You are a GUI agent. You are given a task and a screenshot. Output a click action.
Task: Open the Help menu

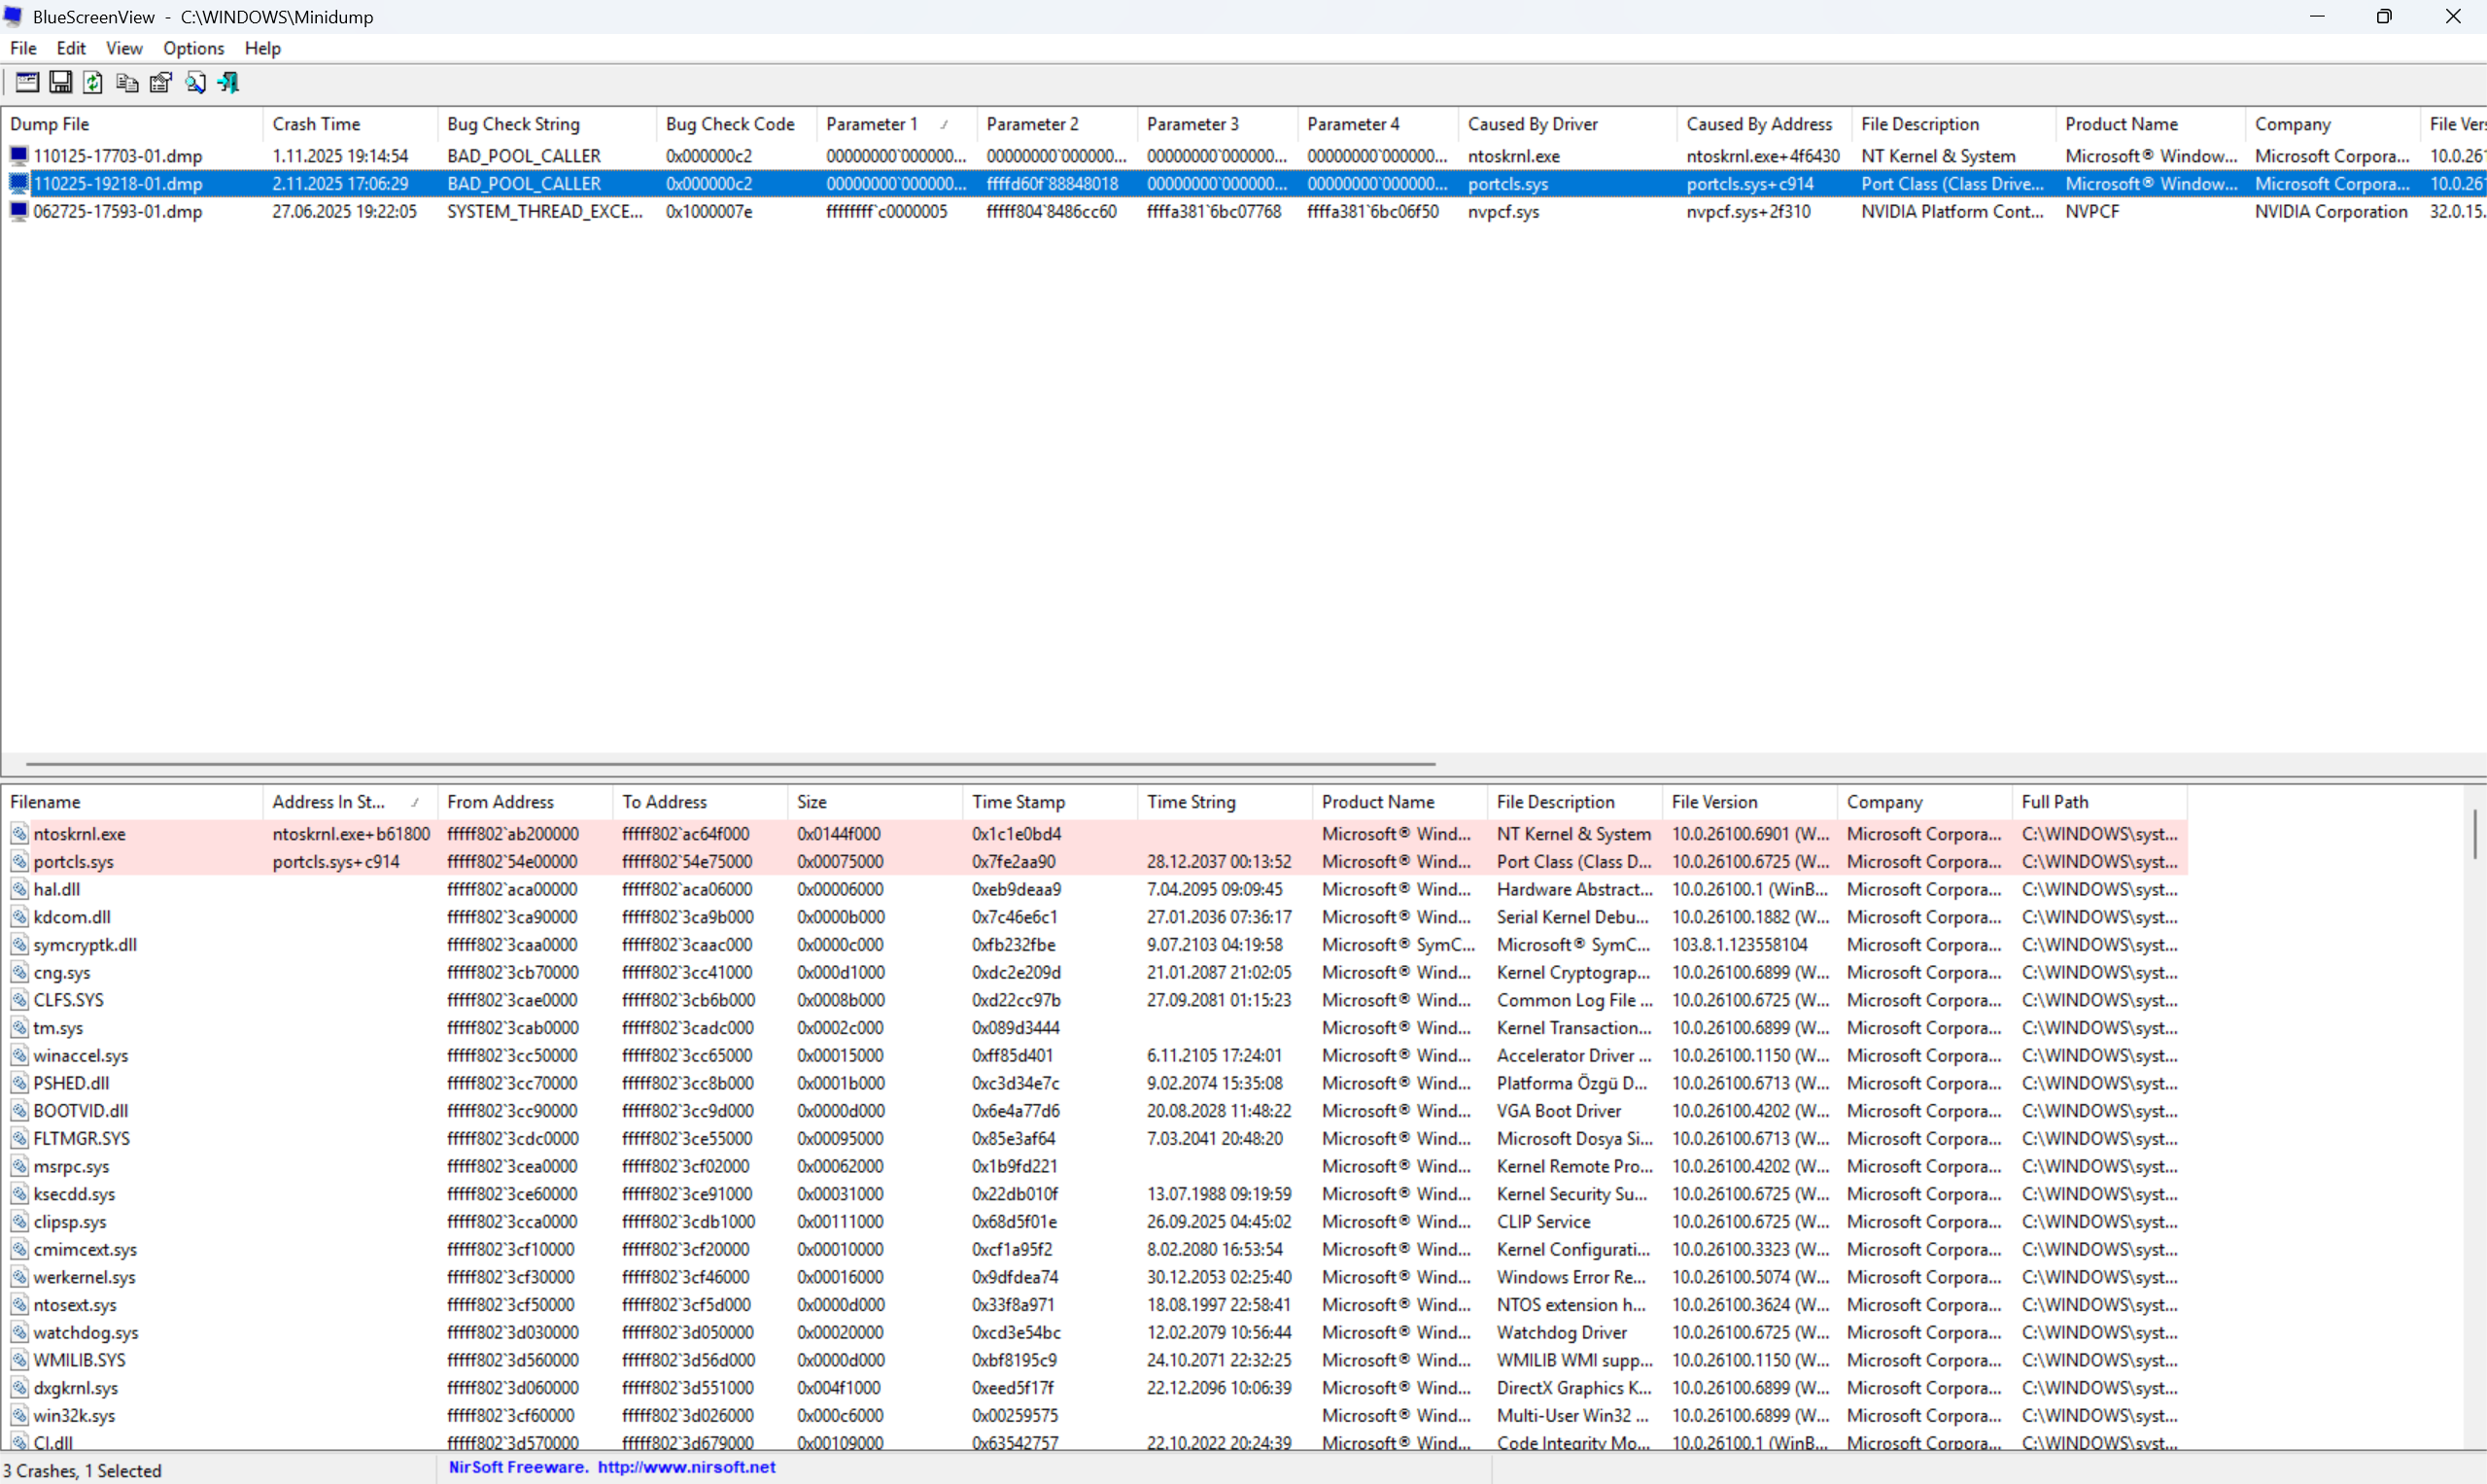pyautogui.click(x=263, y=48)
